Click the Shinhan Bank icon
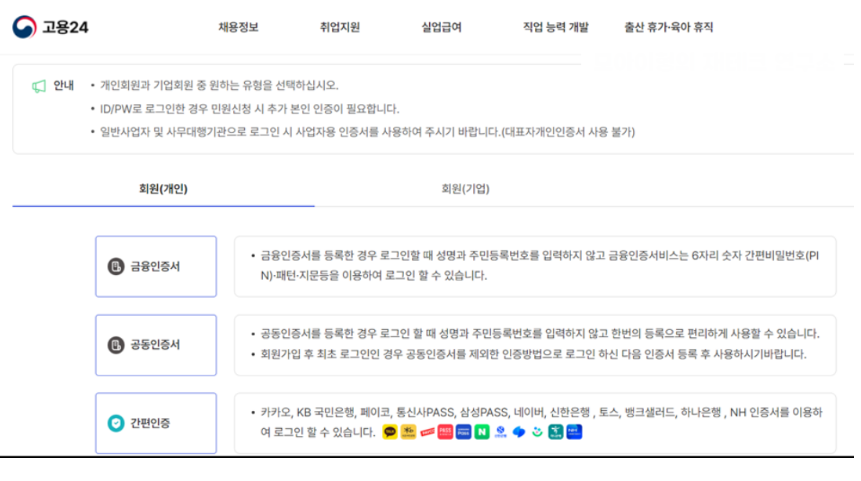 point(500,432)
